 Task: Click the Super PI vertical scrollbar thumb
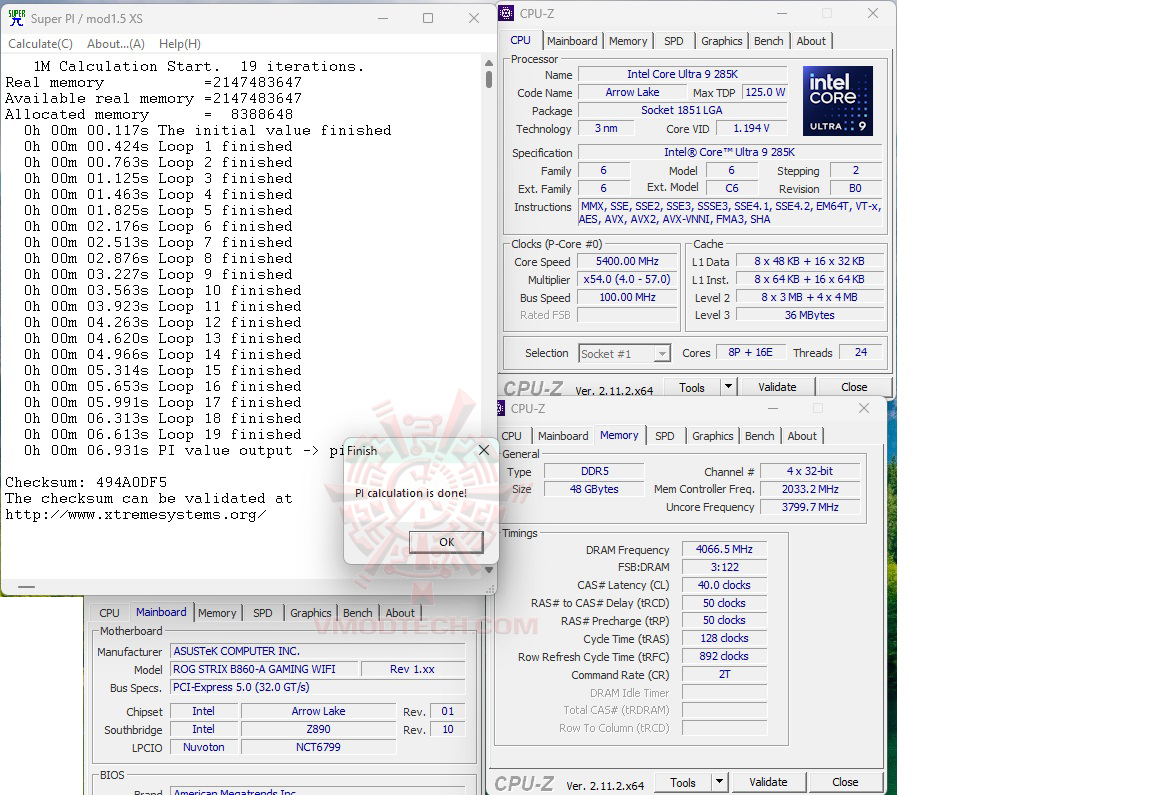click(489, 79)
